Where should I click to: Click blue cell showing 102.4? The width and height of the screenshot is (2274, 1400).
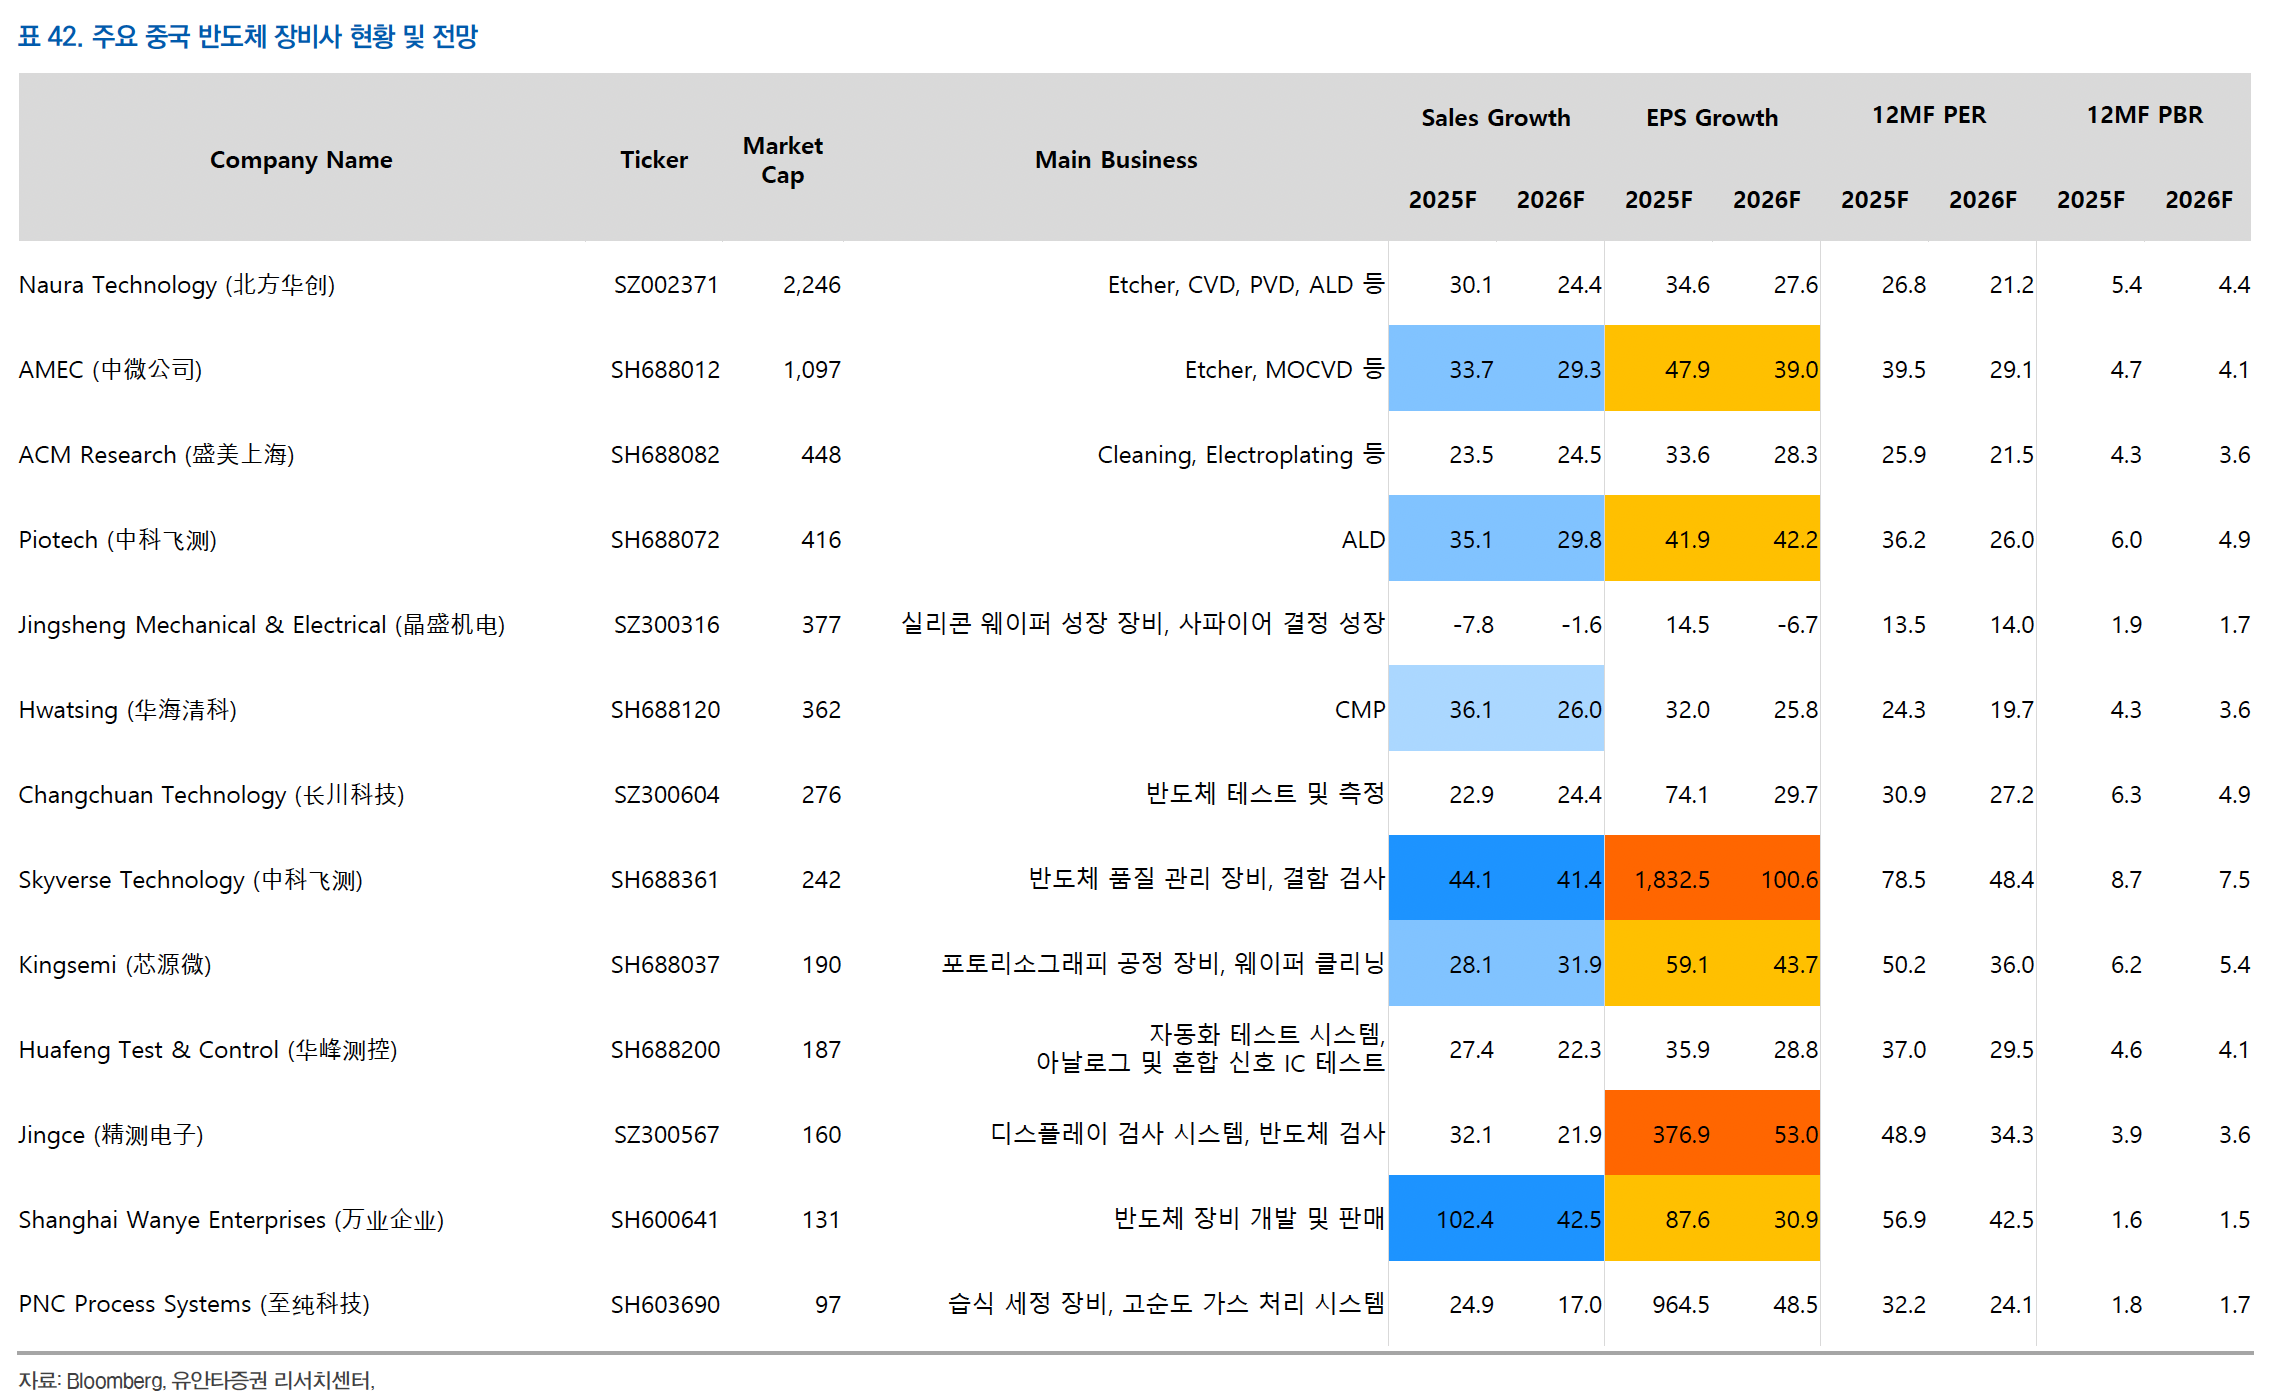point(1464,1220)
